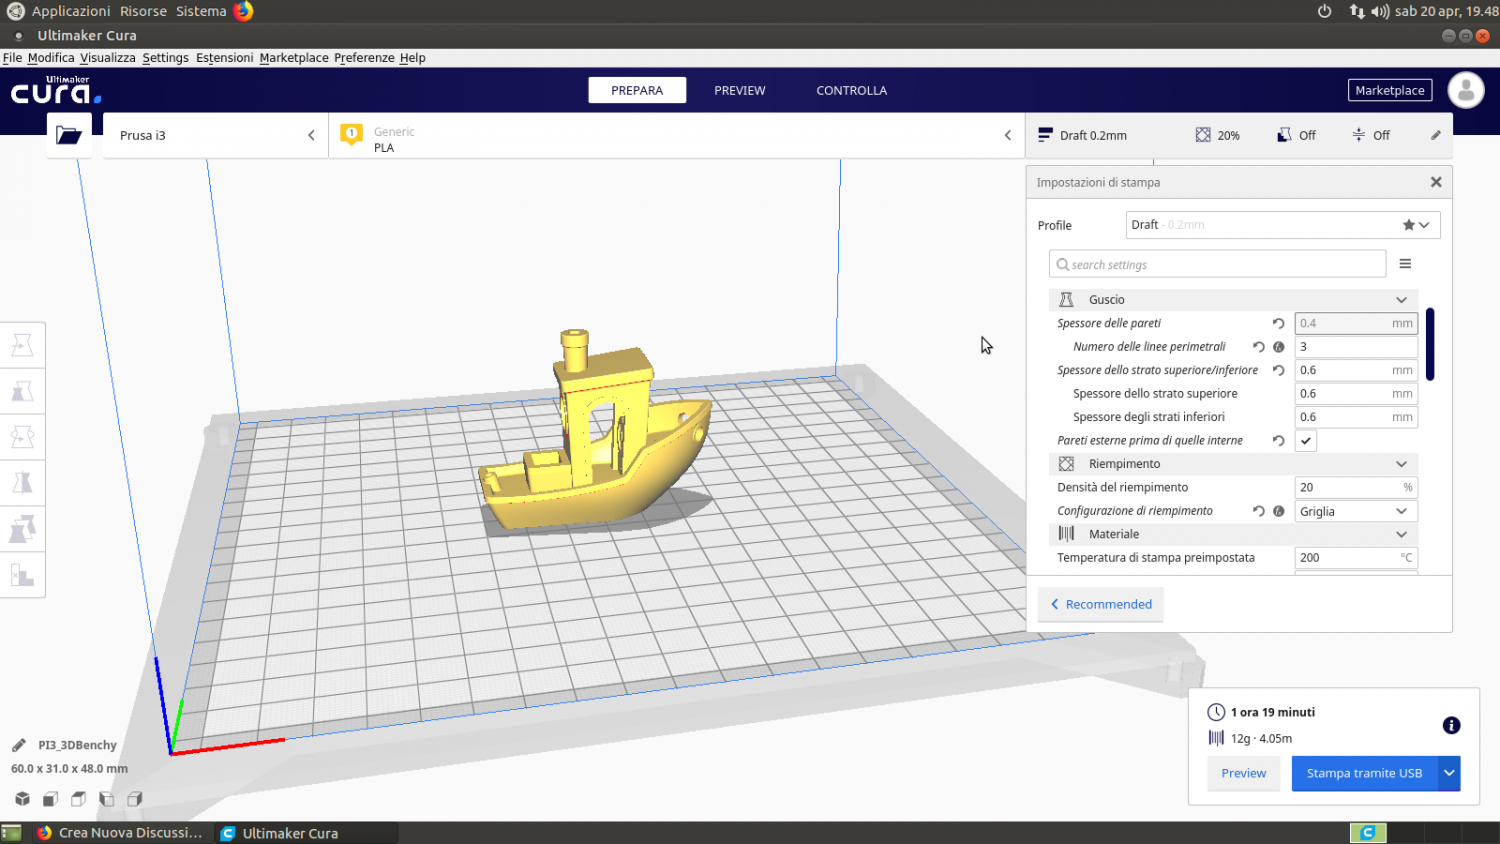Switch to 3D perspective view cube icon

(22, 798)
